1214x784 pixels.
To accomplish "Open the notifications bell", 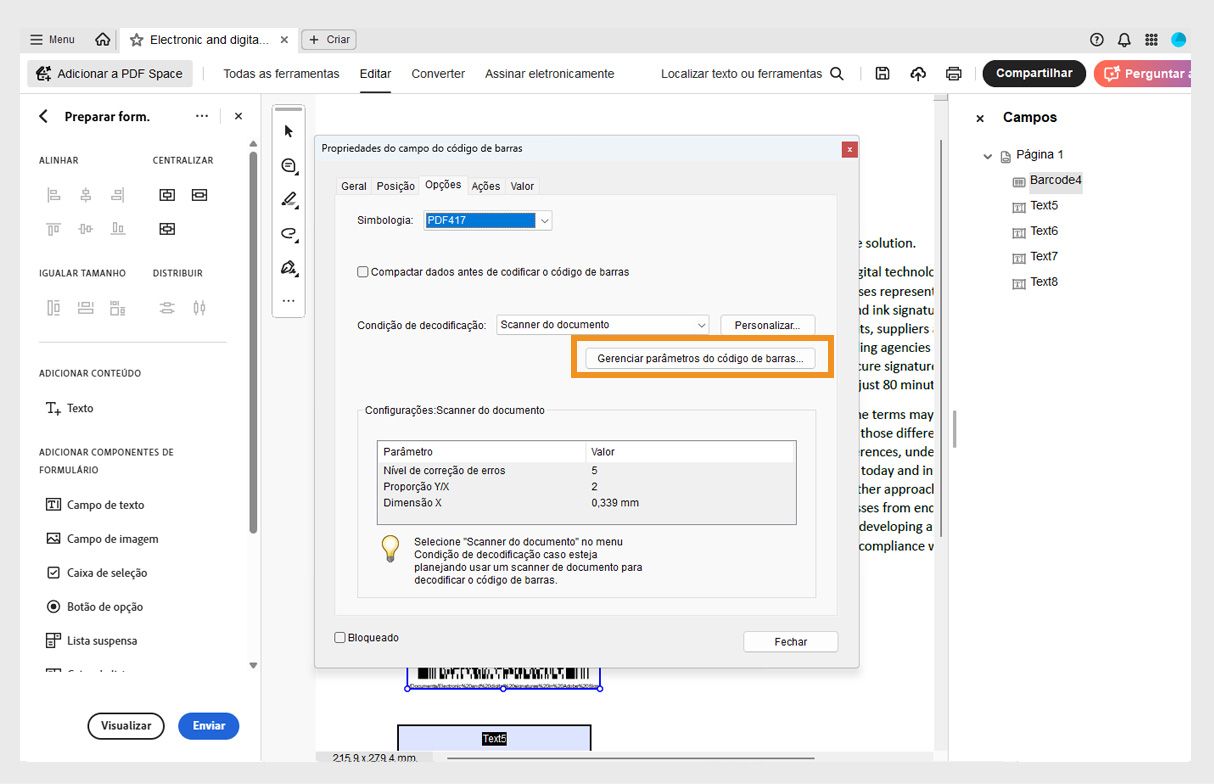I will [x=1123, y=39].
